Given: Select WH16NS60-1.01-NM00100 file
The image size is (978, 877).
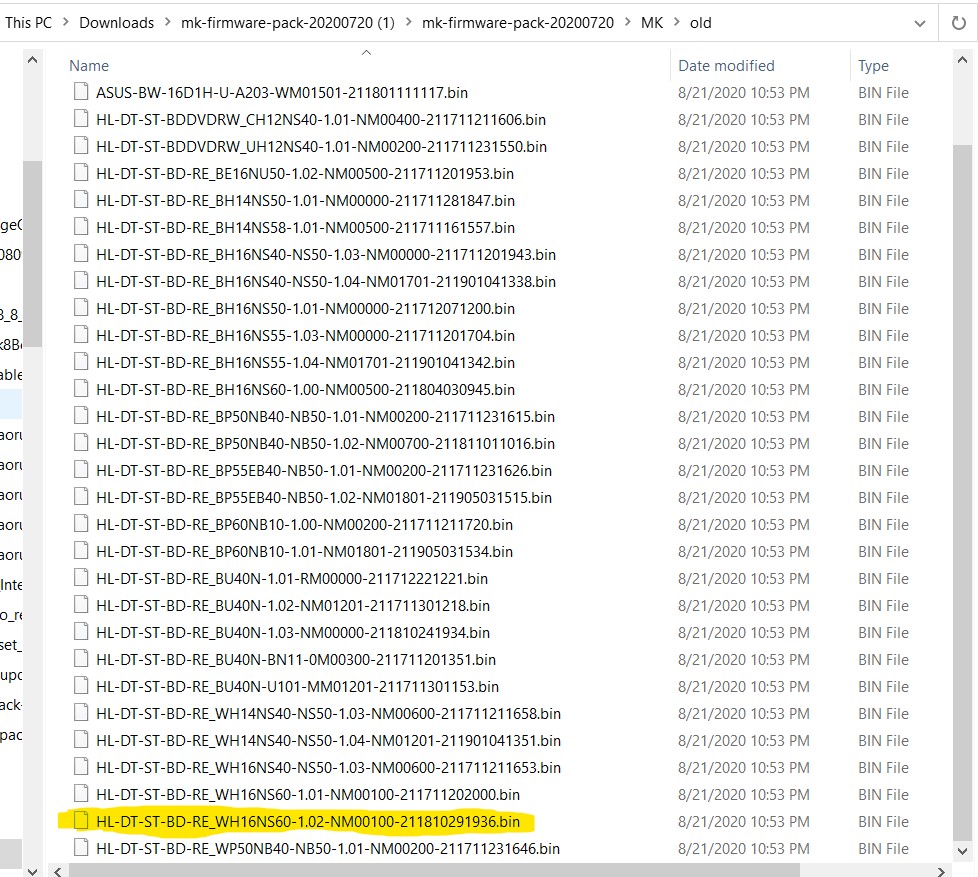Looking at the screenshot, I should point(308,795).
